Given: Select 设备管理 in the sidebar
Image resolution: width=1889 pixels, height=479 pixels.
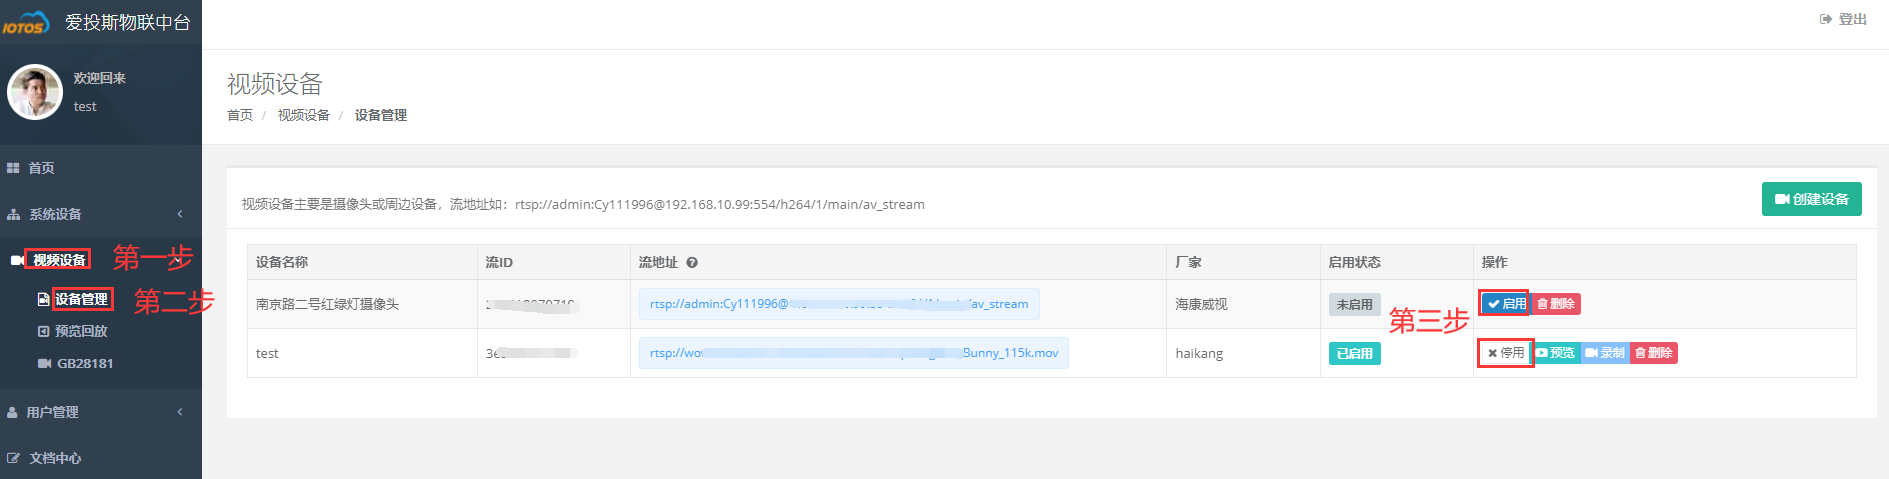Looking at the screenshot, I should click(x=80, y=299).
